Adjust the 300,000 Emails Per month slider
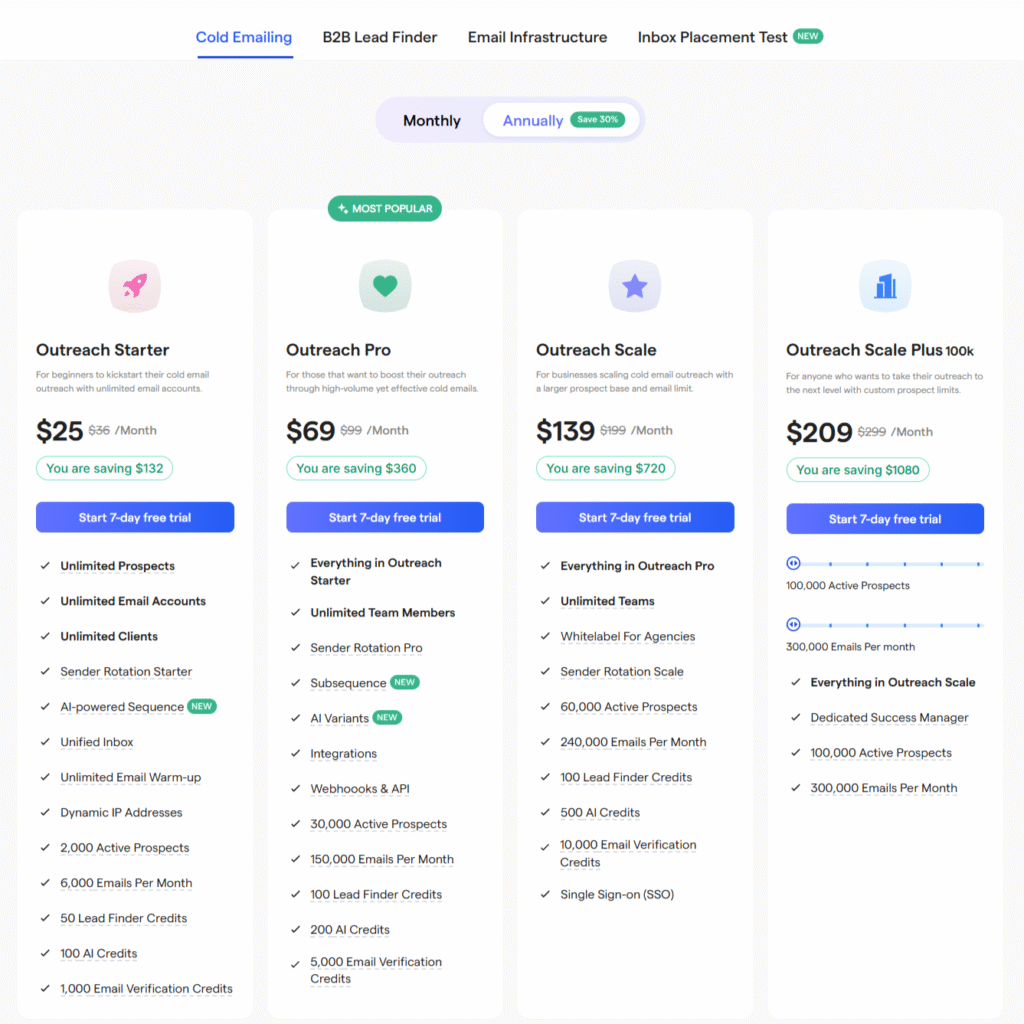The width and height of the screenshot is (1024, 1024). [x=793, y=625]
